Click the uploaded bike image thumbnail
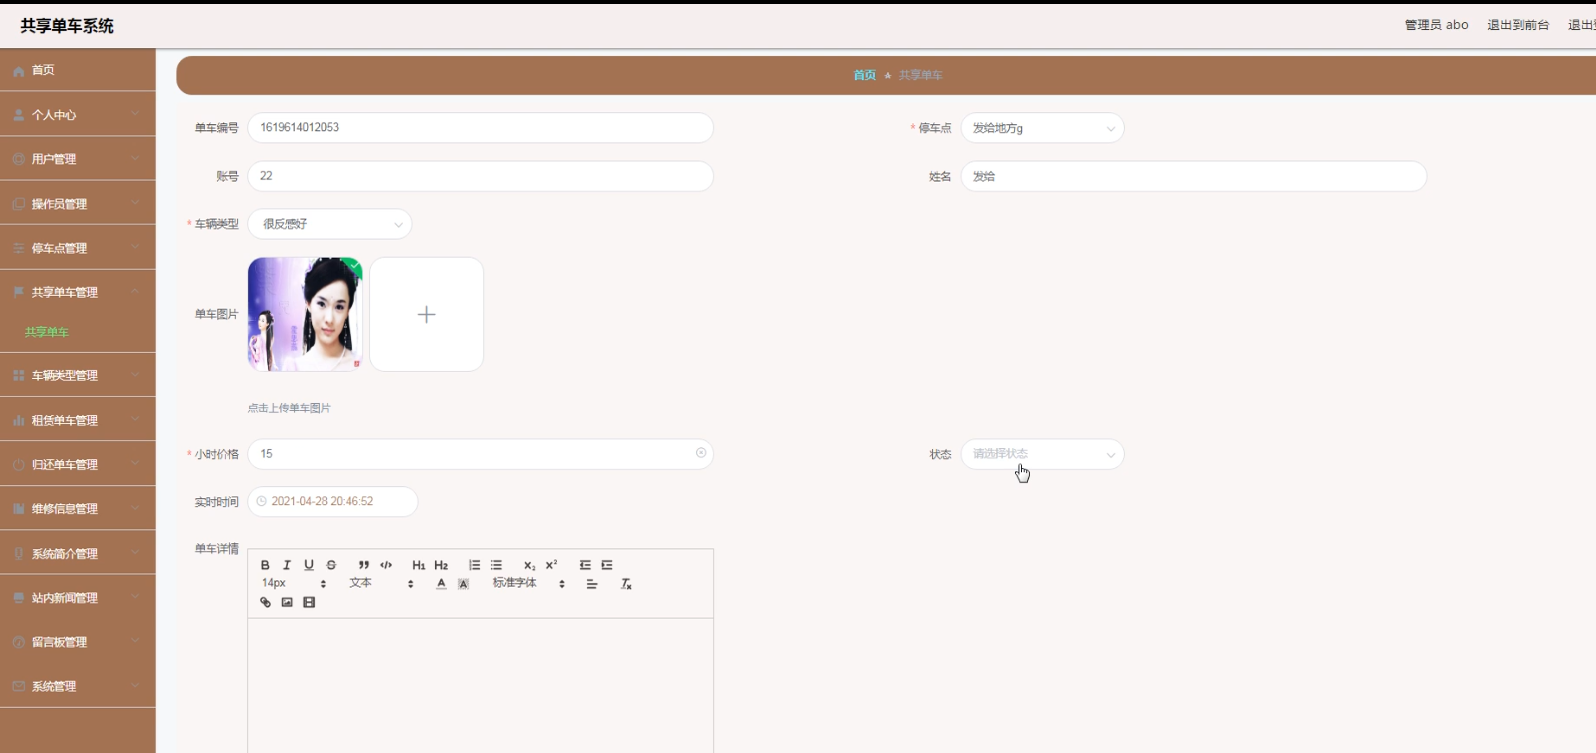Image resolution: width=1596 pixels, height=753 pixels. (x=305, y=314)
